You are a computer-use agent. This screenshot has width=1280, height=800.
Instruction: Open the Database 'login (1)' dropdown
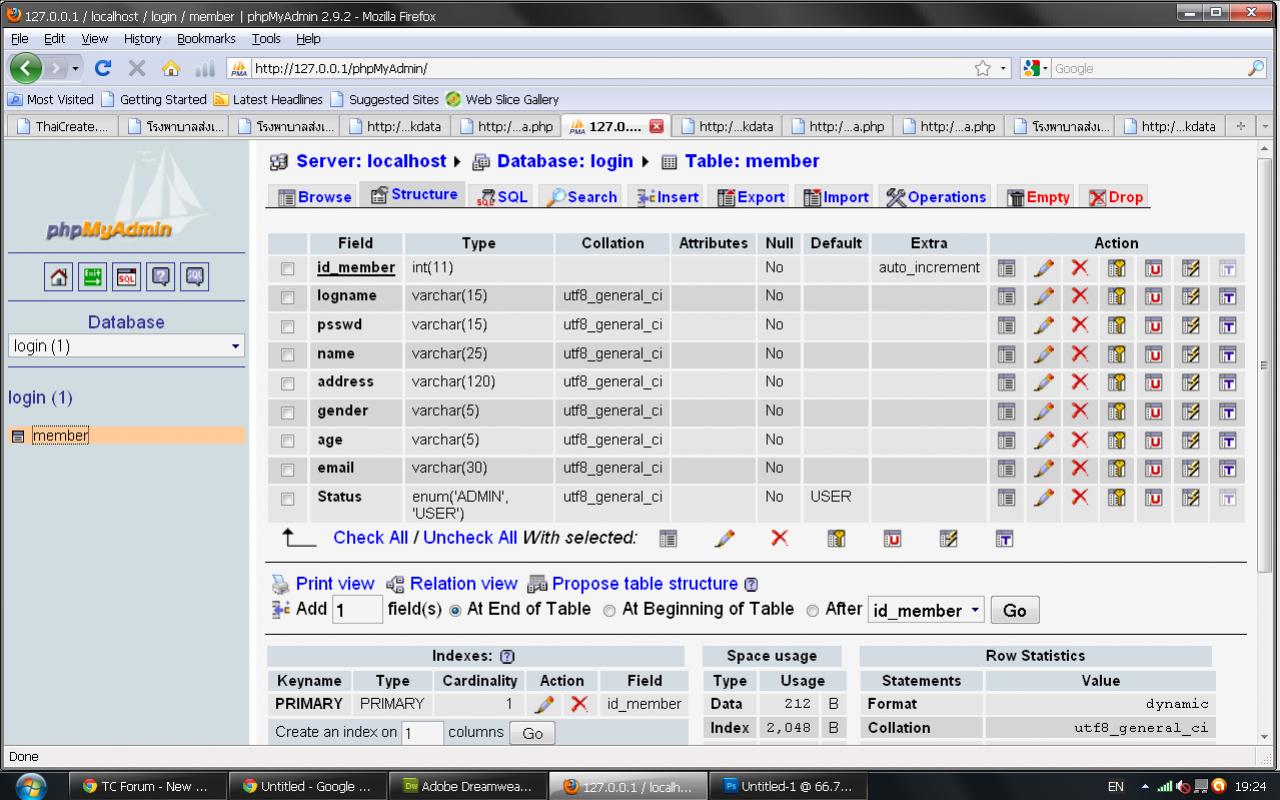[x=126, y=346]
